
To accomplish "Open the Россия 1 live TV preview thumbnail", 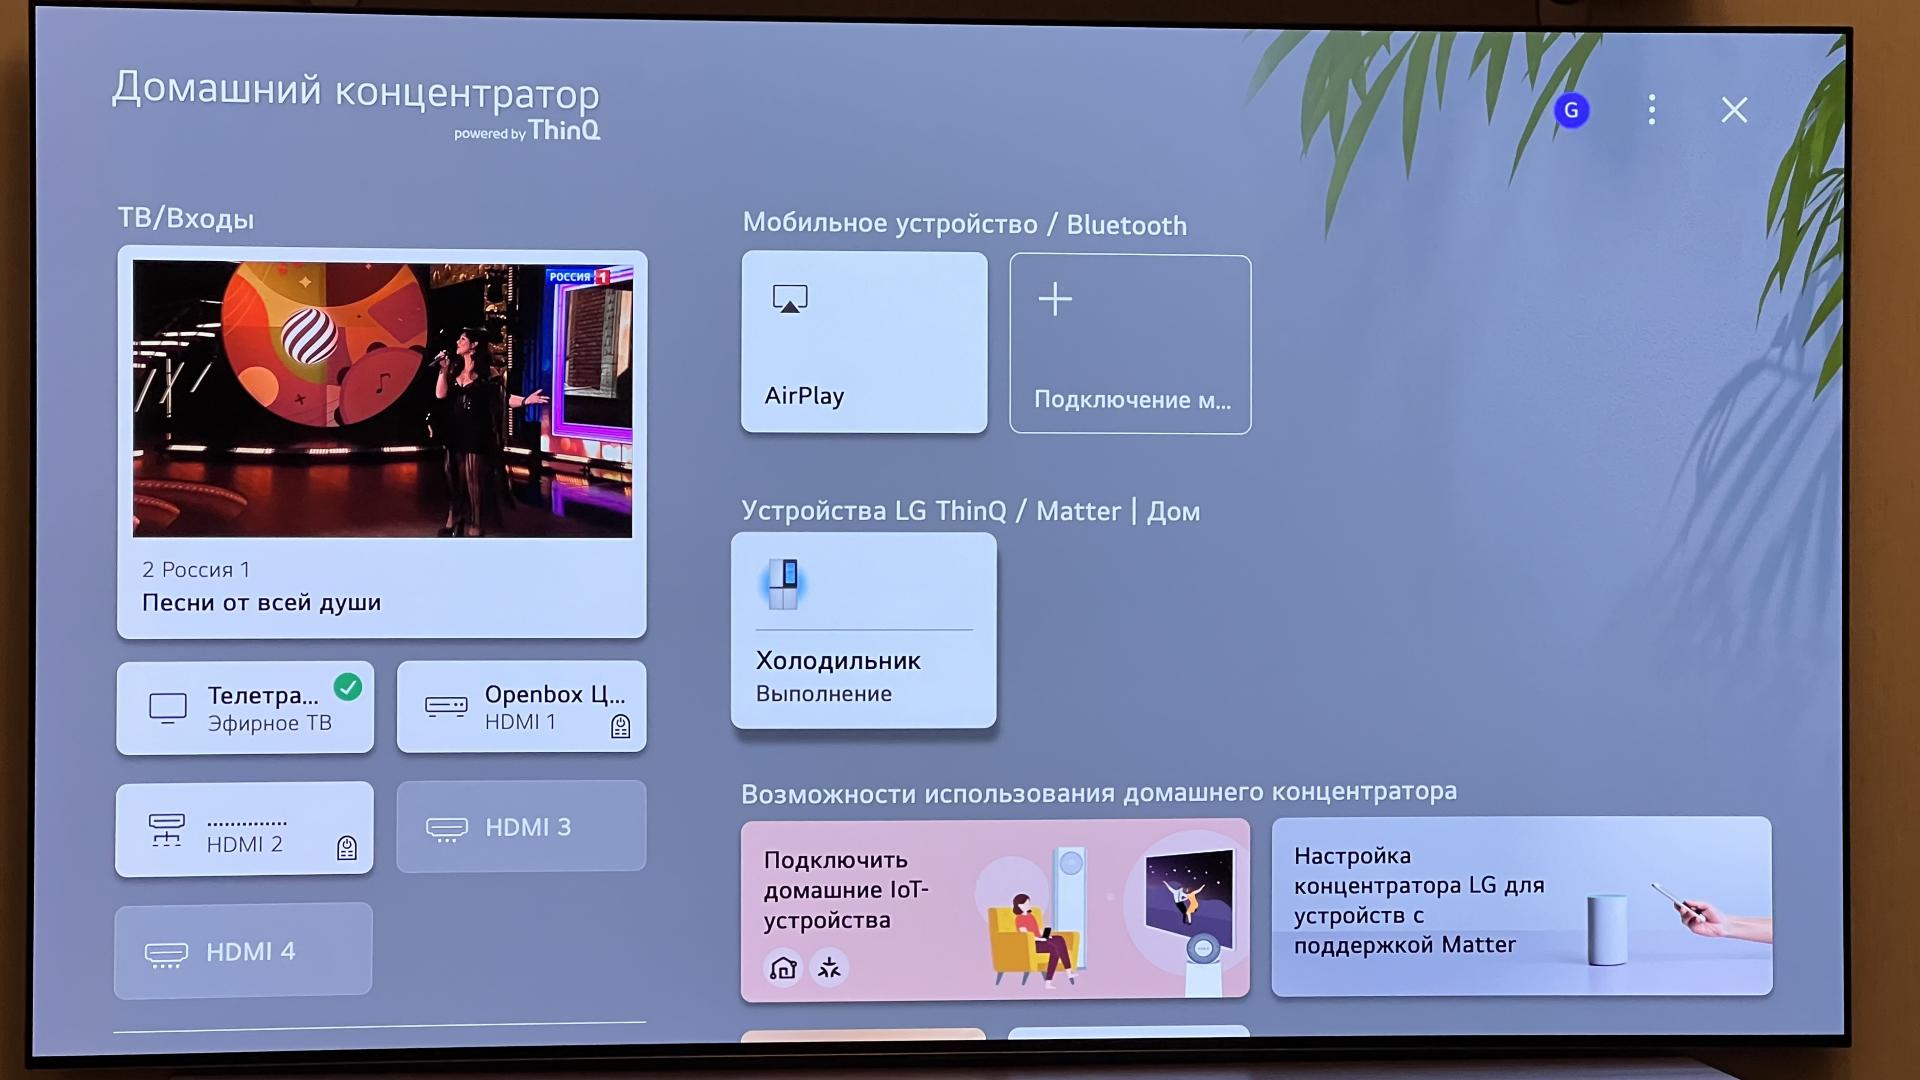I will pyautogui.click(x=382, y=399).
